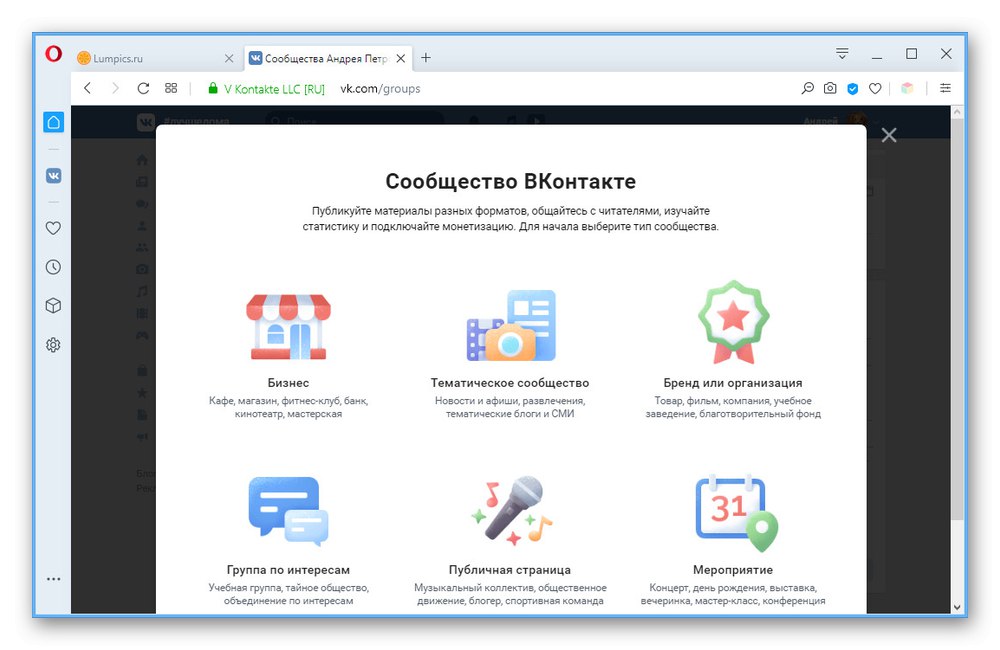
Task: Open sidebar three-dots setup menu
Action: 54,579
